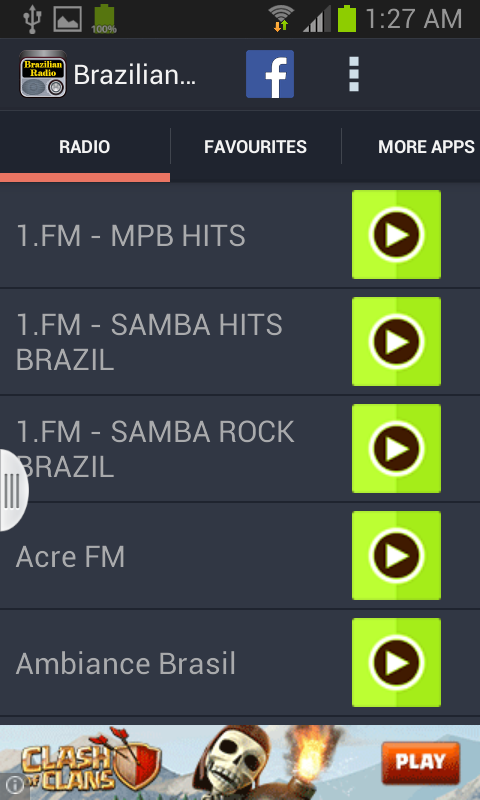Play the 1.FM - MPB HITS station

(396, 234)
